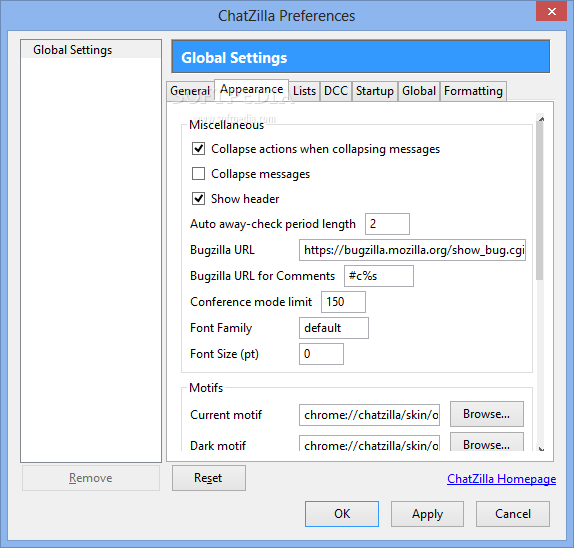Click the Font Family input box
574x548 pixels.
point(334,328)
